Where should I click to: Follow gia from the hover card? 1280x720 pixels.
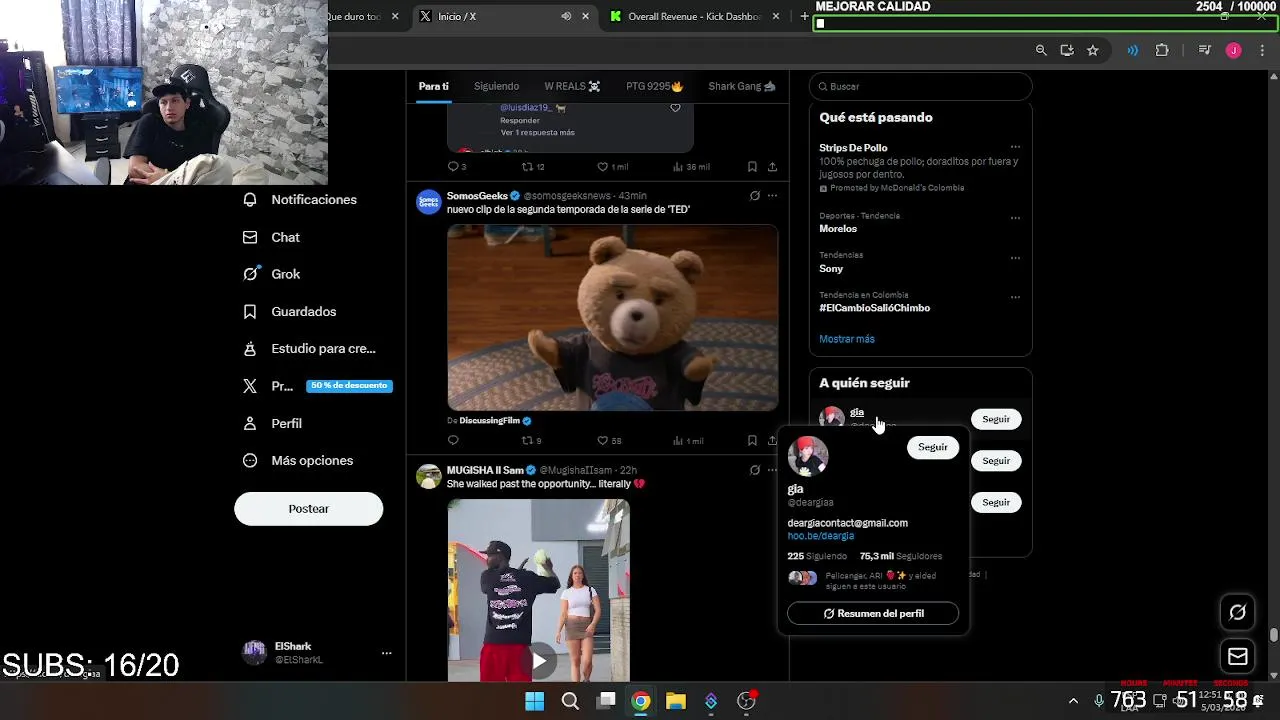click(932, 447)
